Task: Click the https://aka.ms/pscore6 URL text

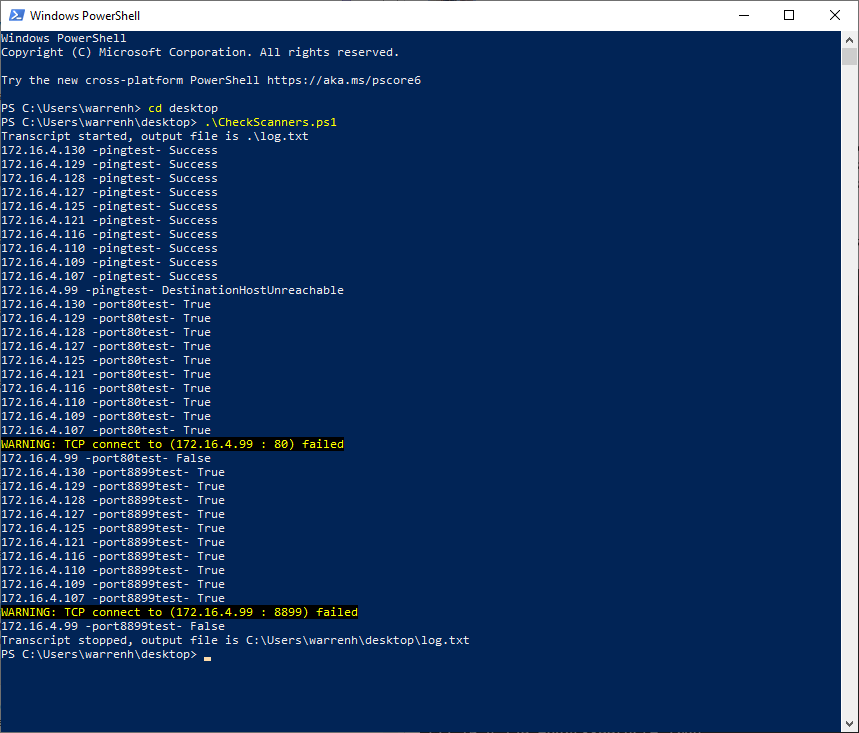Action: pyautogui.click(x=344, y=81)
